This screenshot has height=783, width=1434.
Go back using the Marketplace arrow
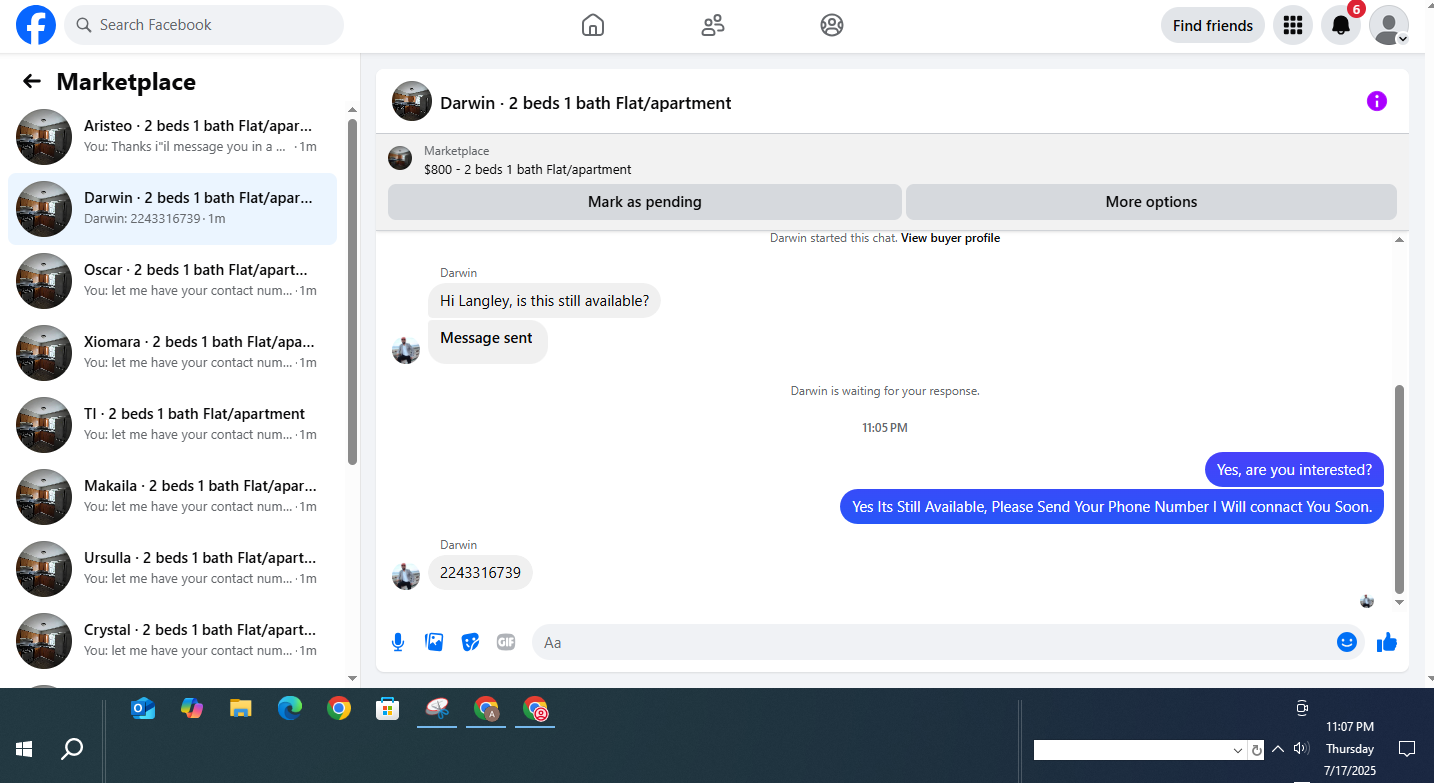point(32,82)
